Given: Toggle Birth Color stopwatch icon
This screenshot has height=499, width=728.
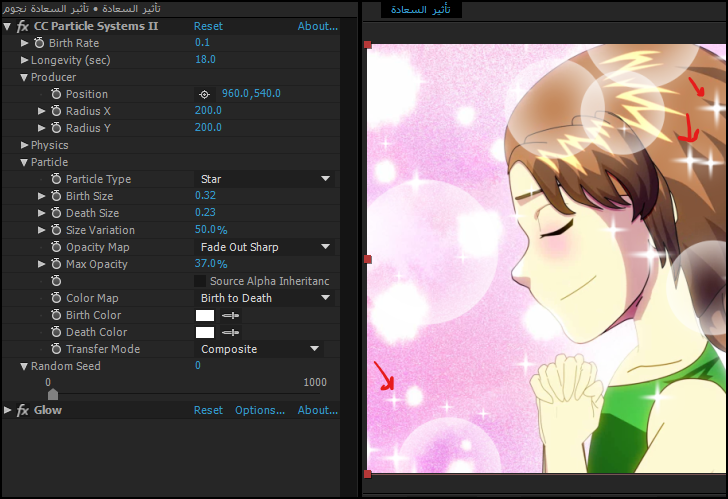Looking at the screenshot, I should coord(56,315).
